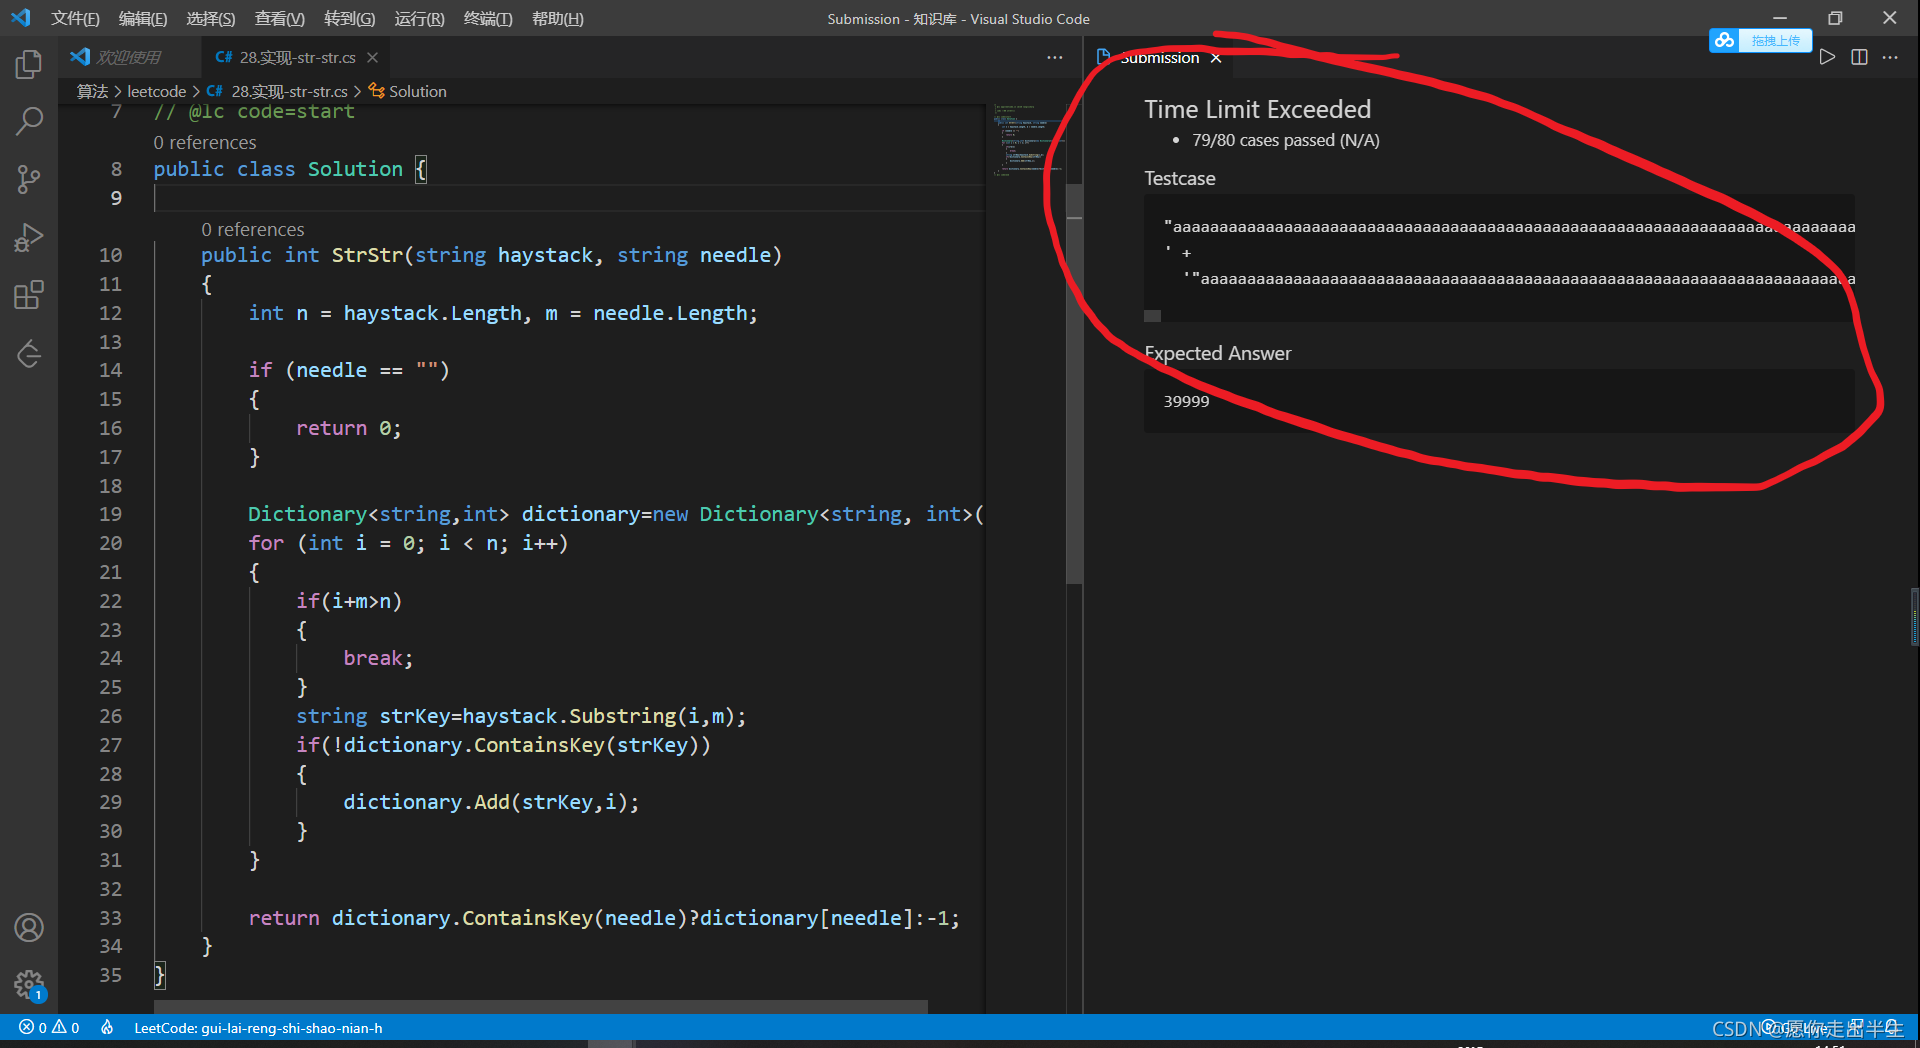1920x1048 pixels.
Task: Open the LeetCode view in activity bar
Action: pos(29,353)
